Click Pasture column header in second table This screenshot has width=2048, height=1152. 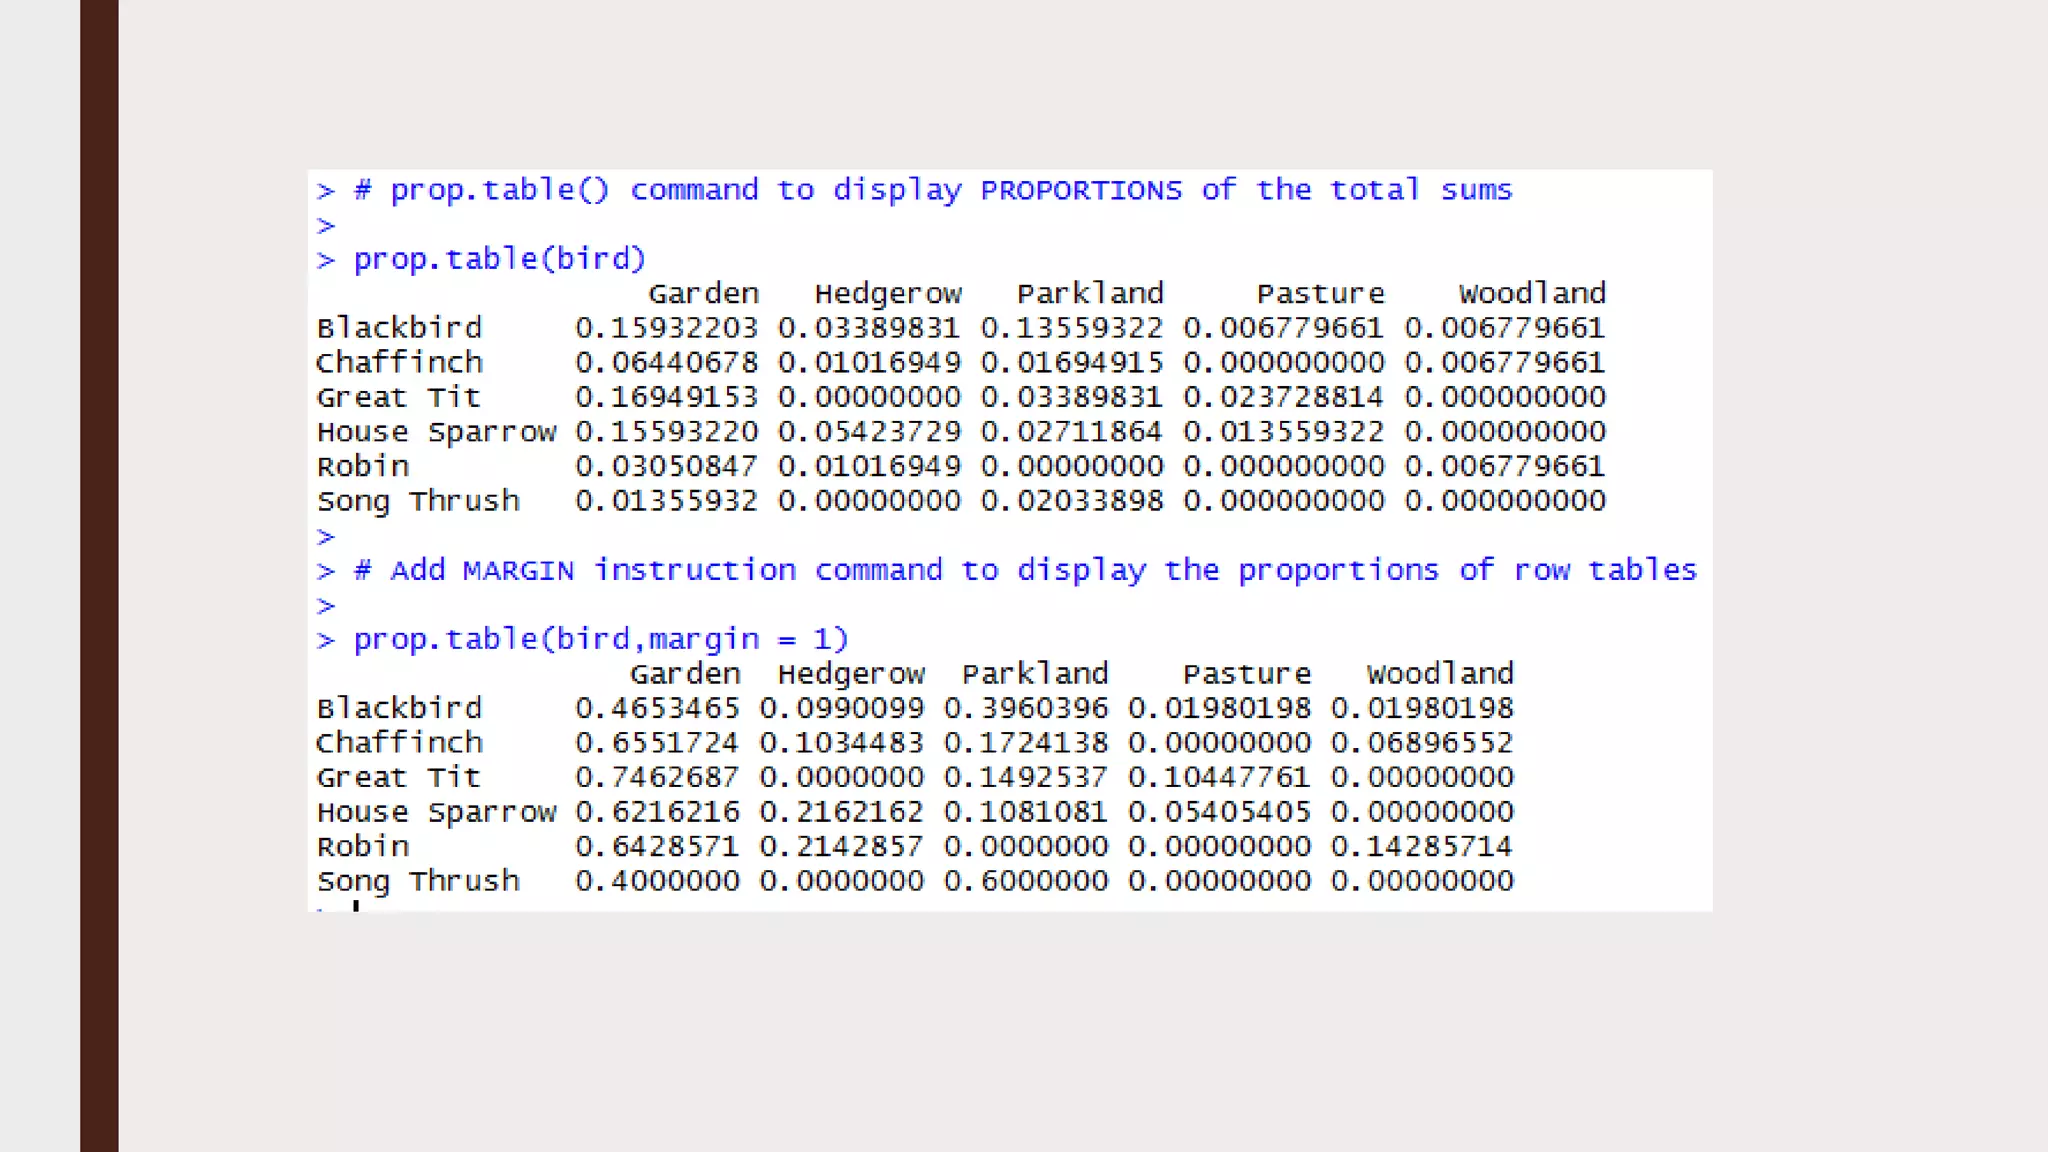(1246, 674)
